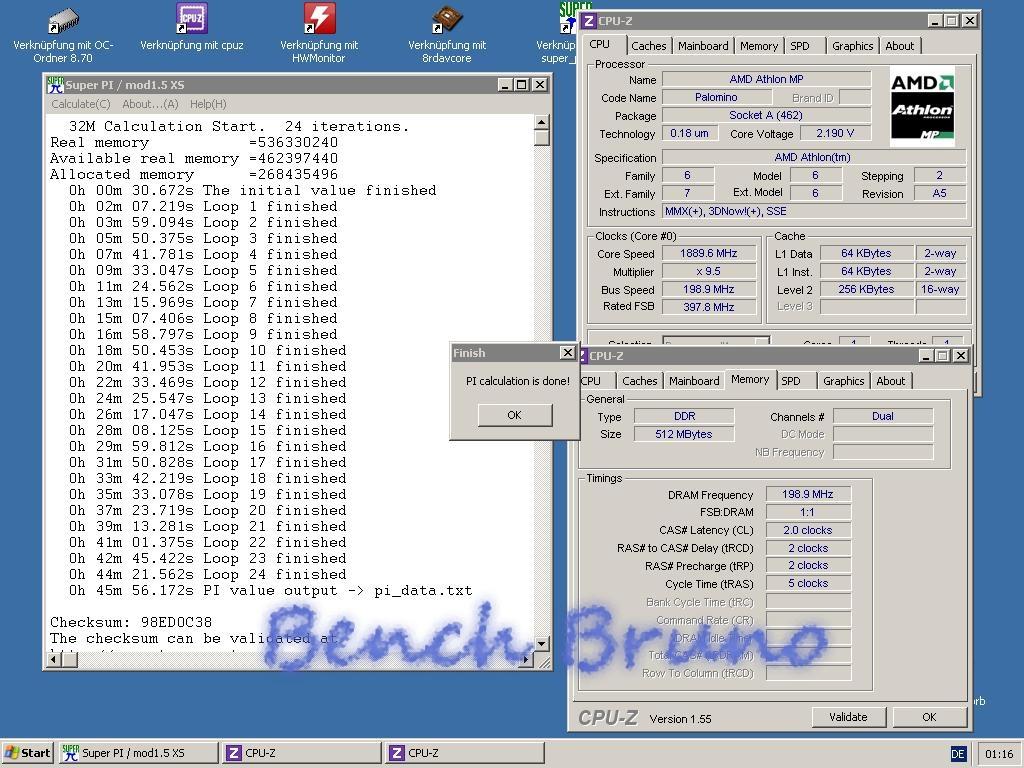Click OK button in CPU-Z Memory window
The image size is (1024, 768).
[929, 717]
